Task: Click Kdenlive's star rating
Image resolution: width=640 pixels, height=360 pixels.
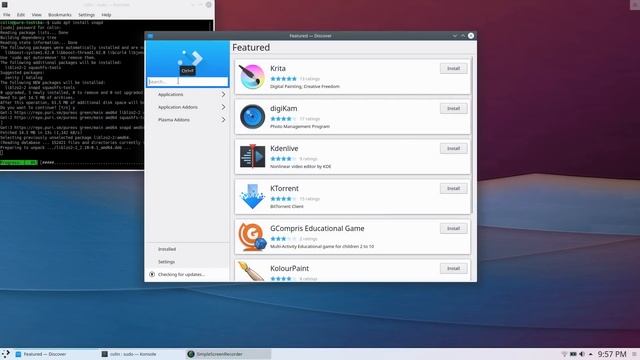Action: click(283, 159)
